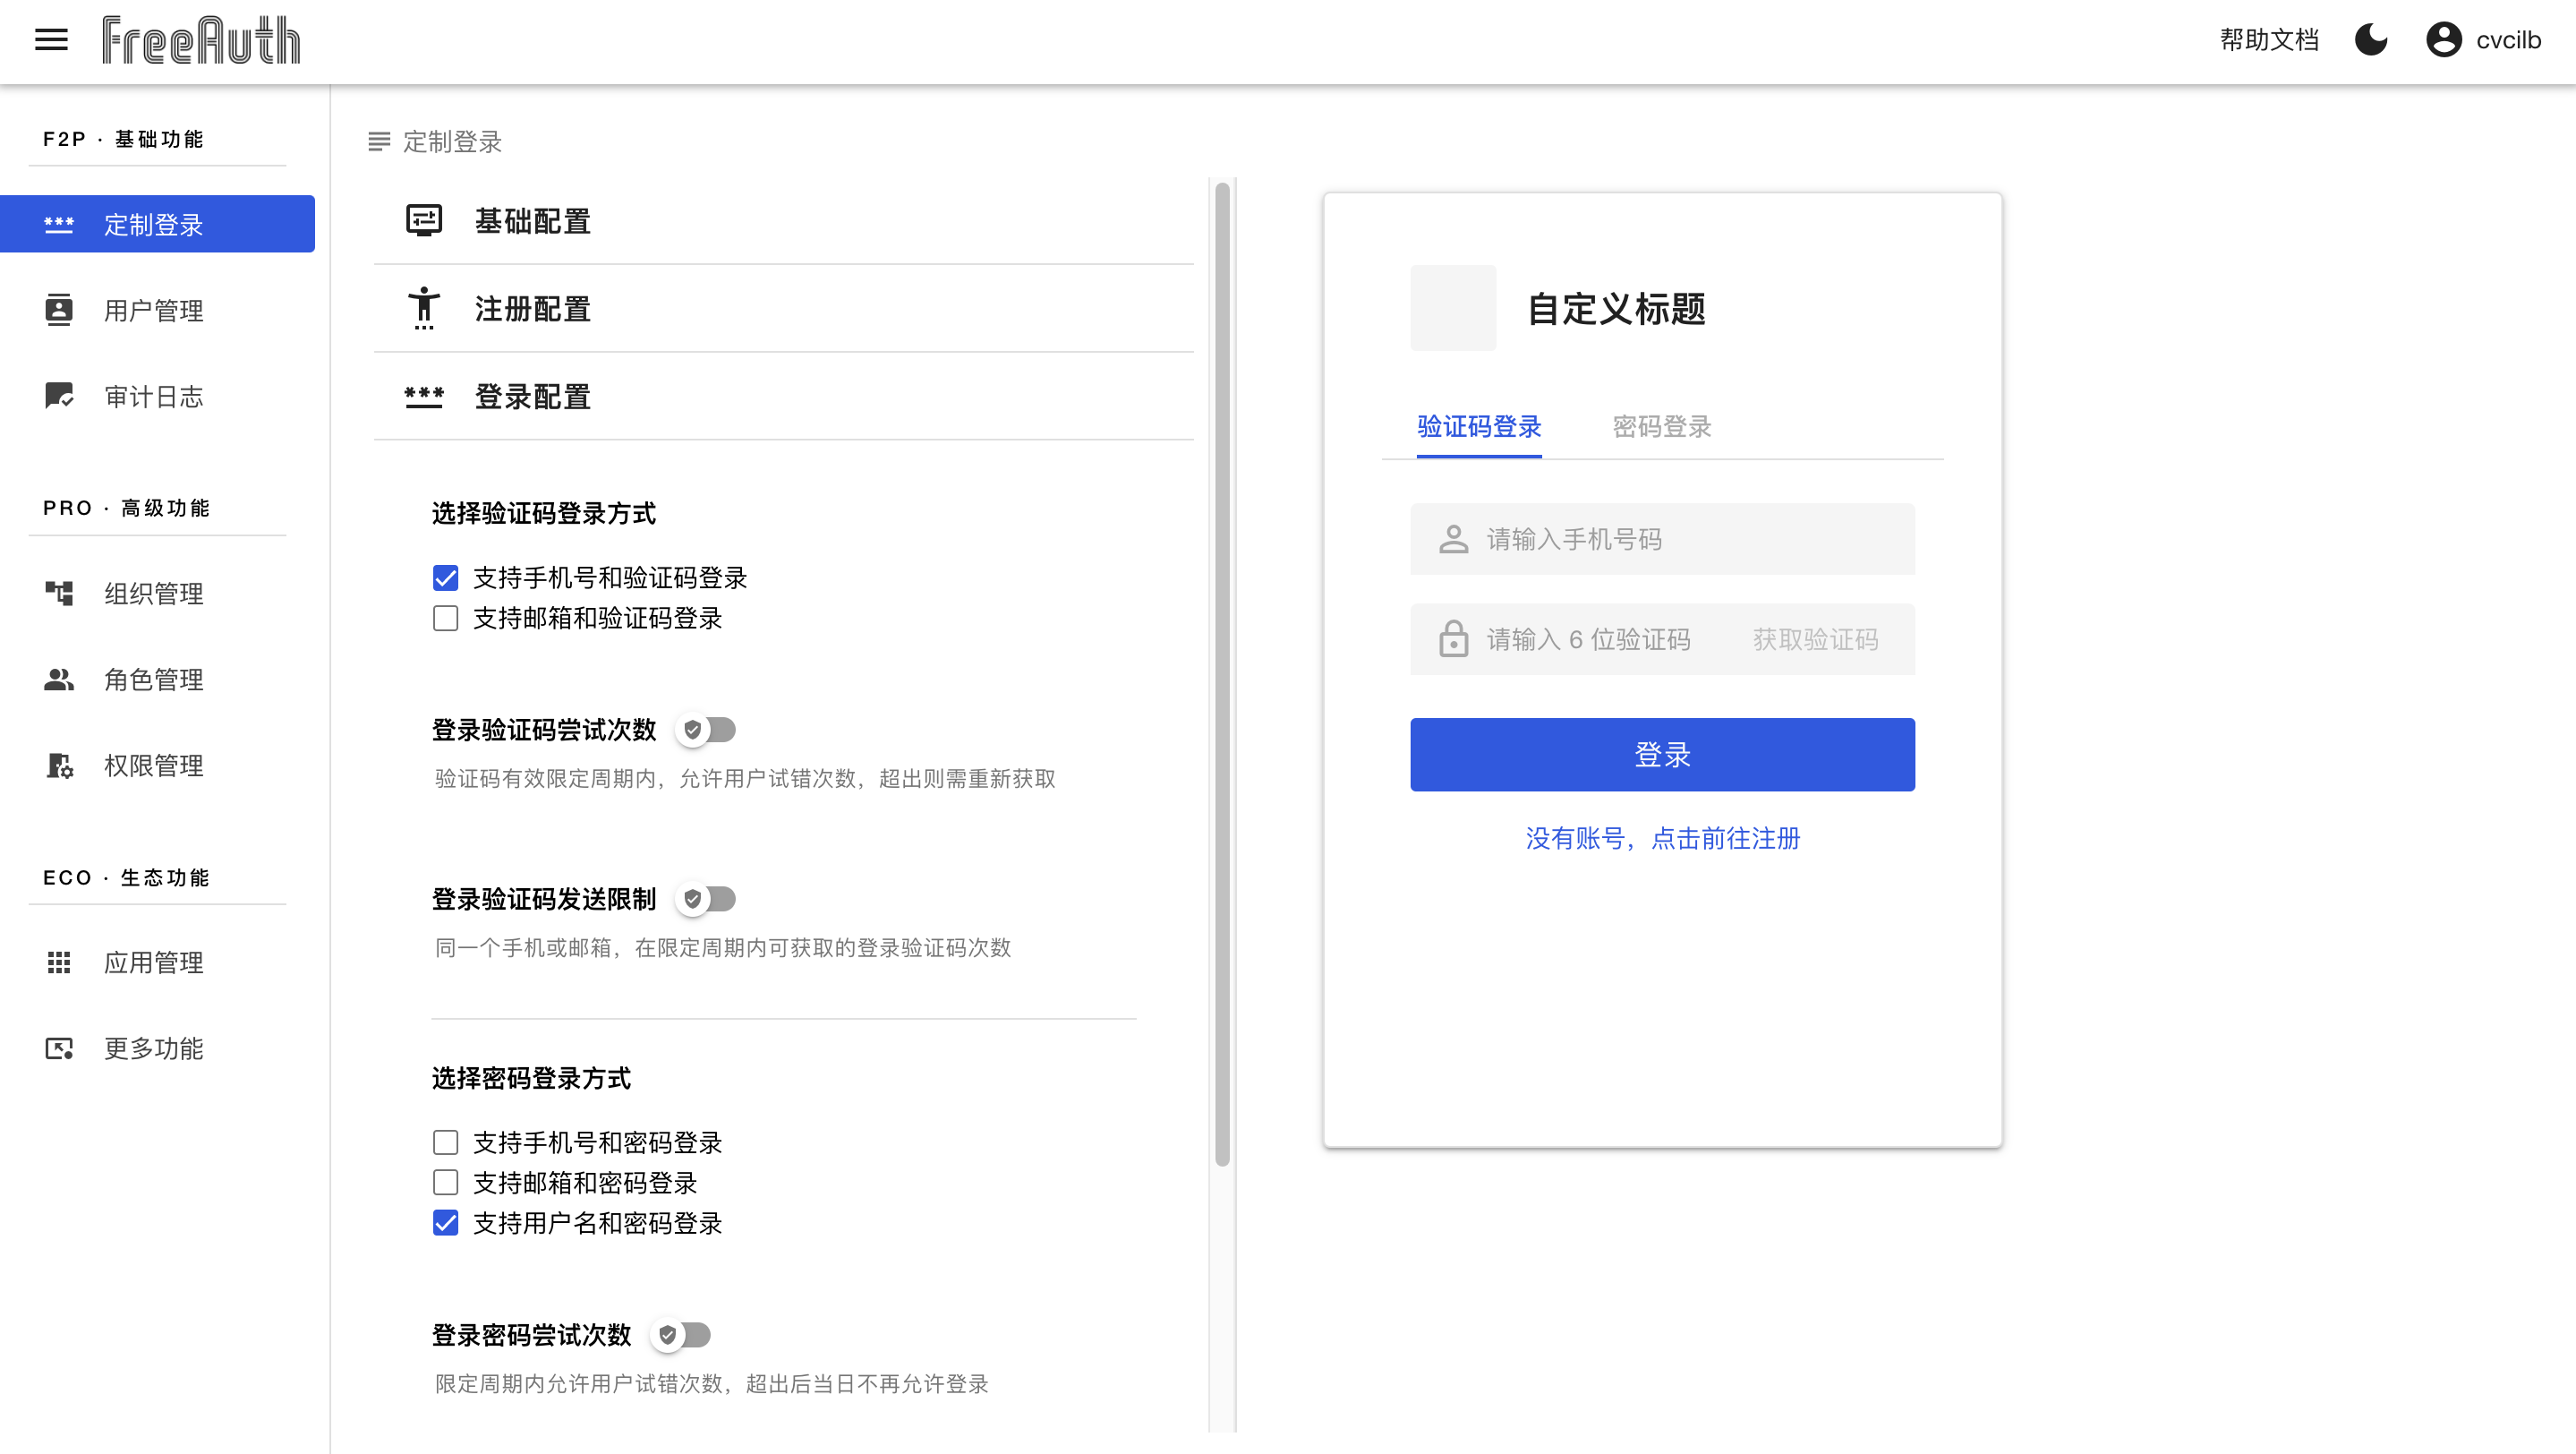Click the logo placeholder in login preview
Viewport: 2576px width, 1454px height.
1453,308
